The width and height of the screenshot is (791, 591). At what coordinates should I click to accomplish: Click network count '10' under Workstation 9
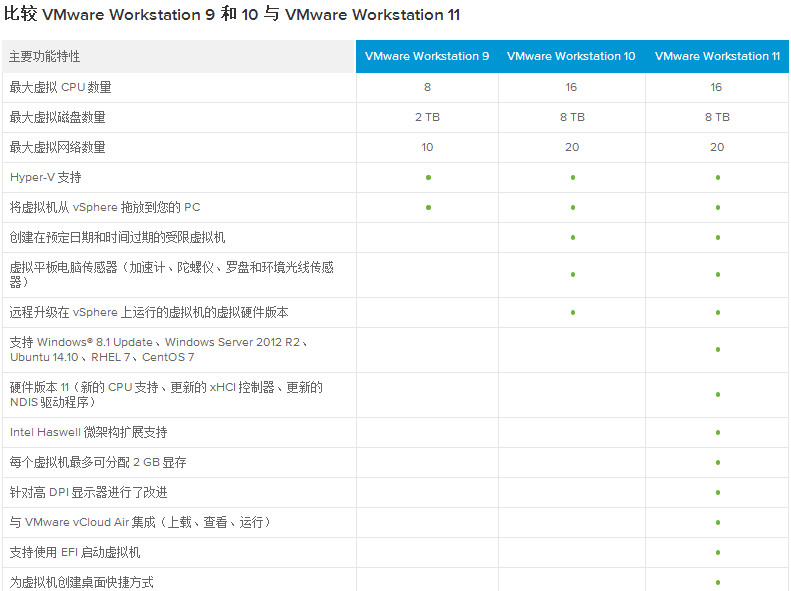click(427, 147)
